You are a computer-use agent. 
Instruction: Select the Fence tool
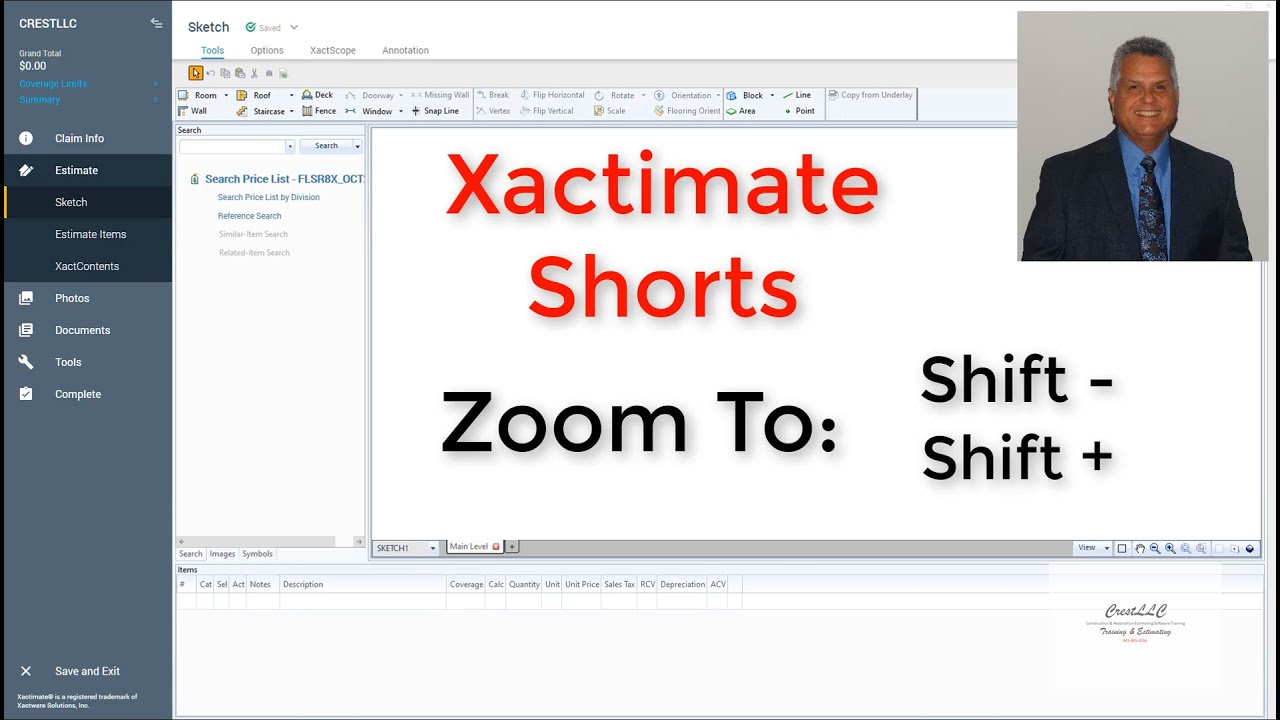tap(318, 111)
